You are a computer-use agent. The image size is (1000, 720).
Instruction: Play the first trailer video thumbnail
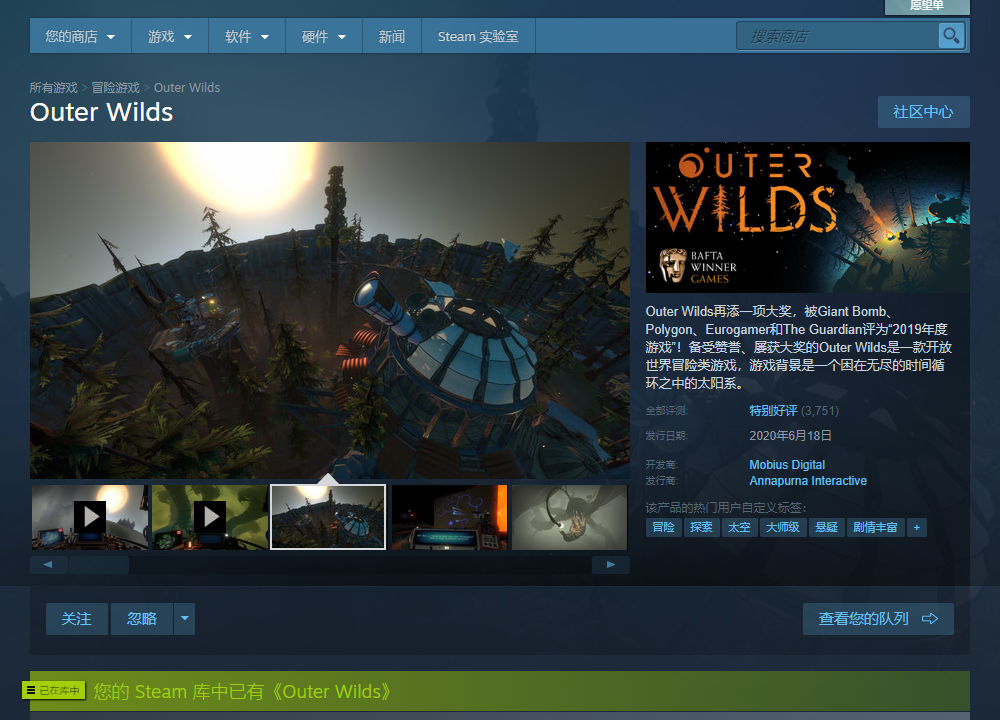coord(90,517)
